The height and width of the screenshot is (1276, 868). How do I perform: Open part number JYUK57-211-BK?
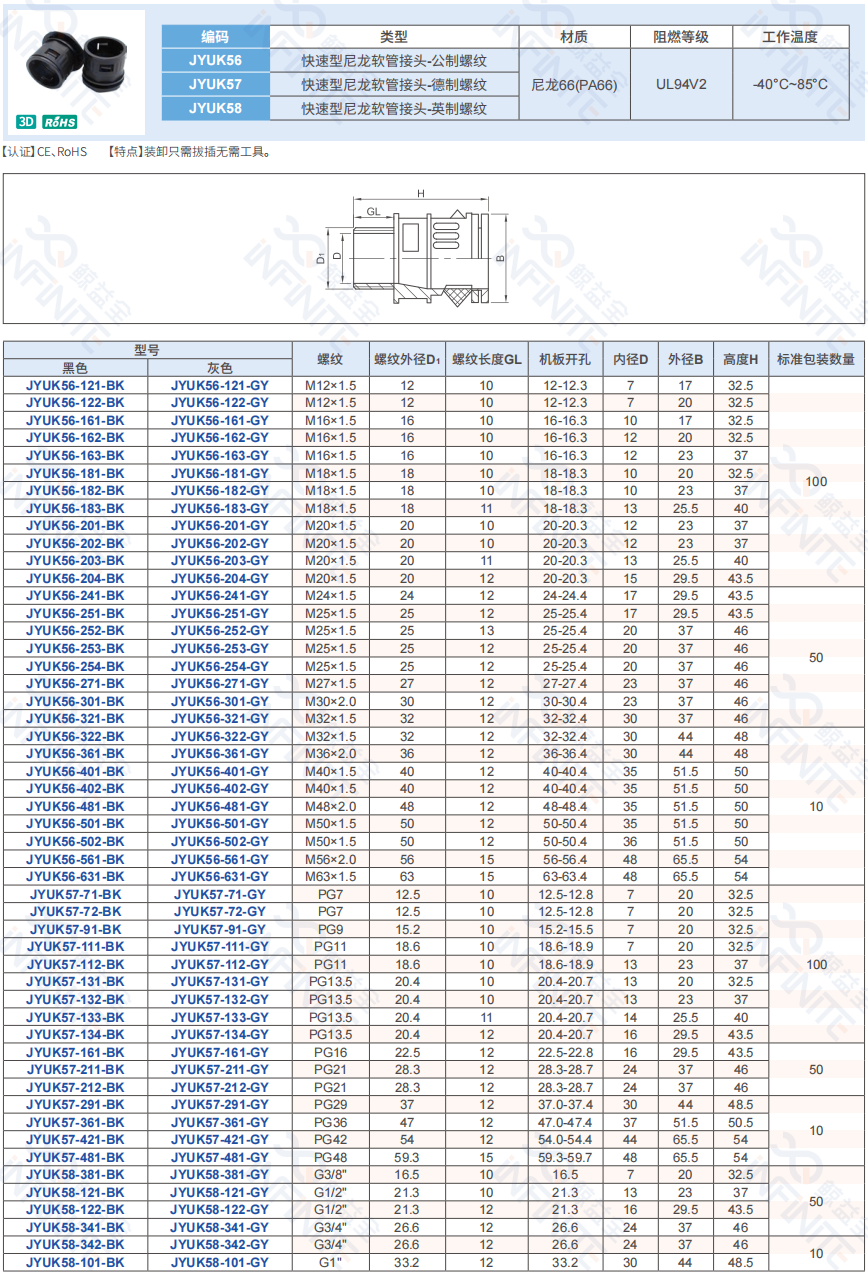76,1069
